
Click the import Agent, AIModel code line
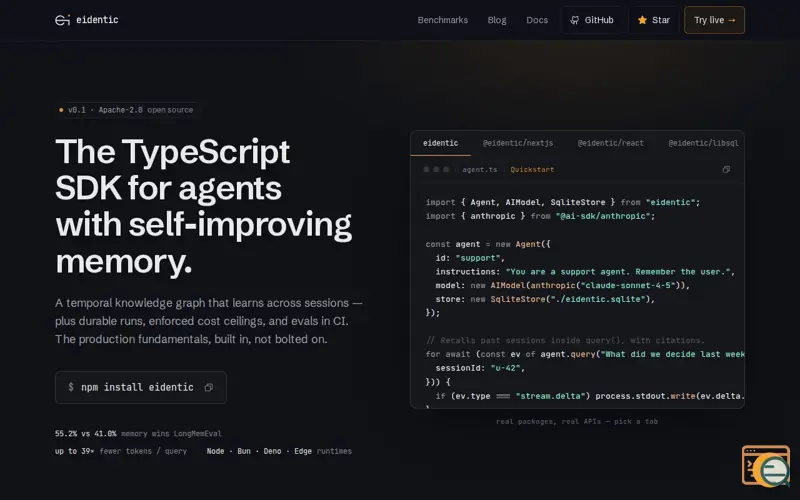pos(563,202)
